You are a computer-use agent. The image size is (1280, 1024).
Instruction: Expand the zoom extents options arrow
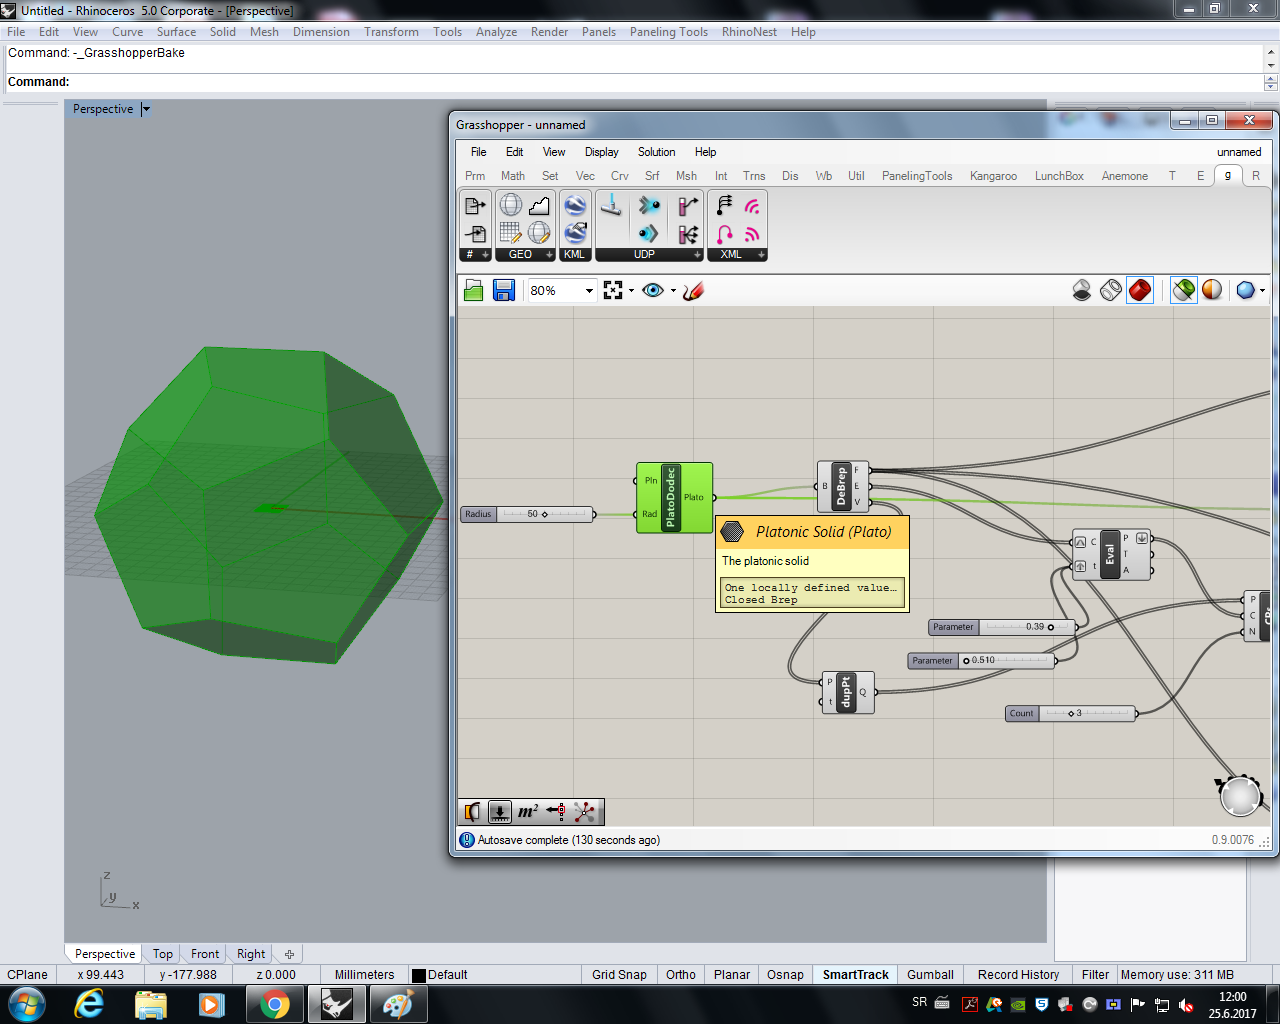coord(631,291)
